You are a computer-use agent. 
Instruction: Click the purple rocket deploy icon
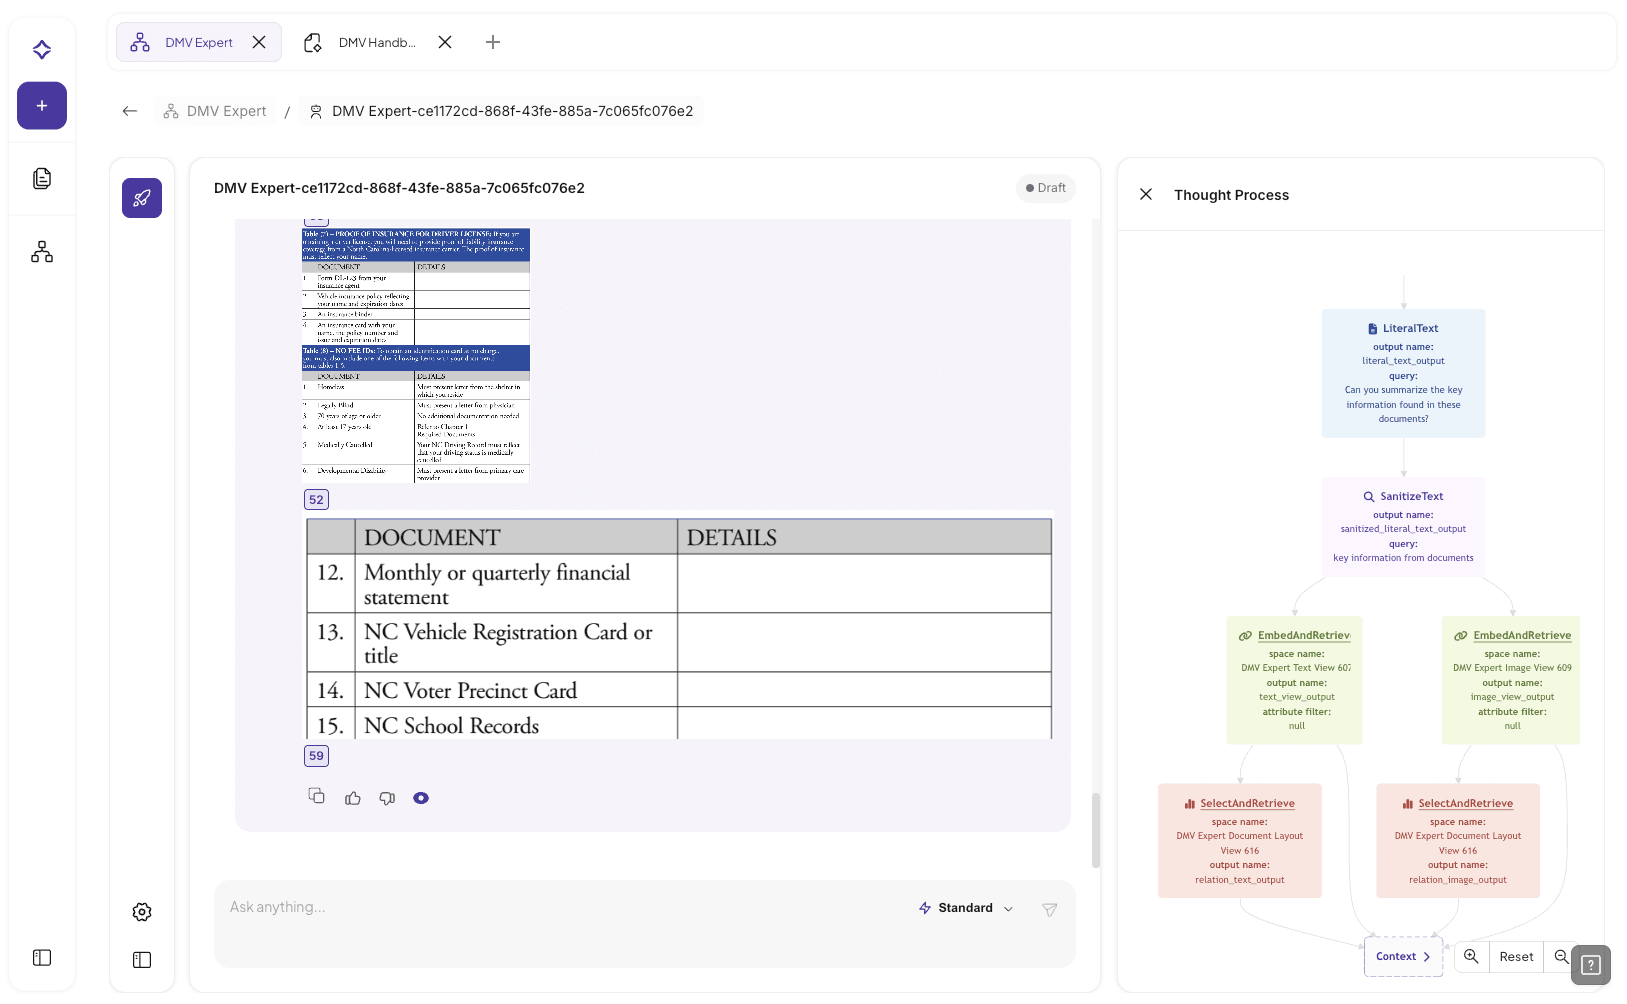(x=142, y=198)
